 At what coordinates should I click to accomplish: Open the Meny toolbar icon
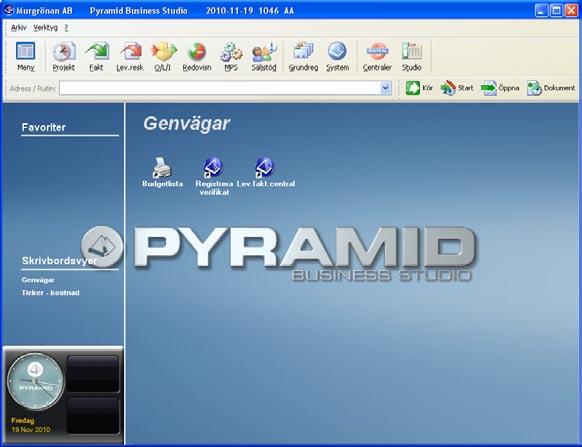click(26, 56)
